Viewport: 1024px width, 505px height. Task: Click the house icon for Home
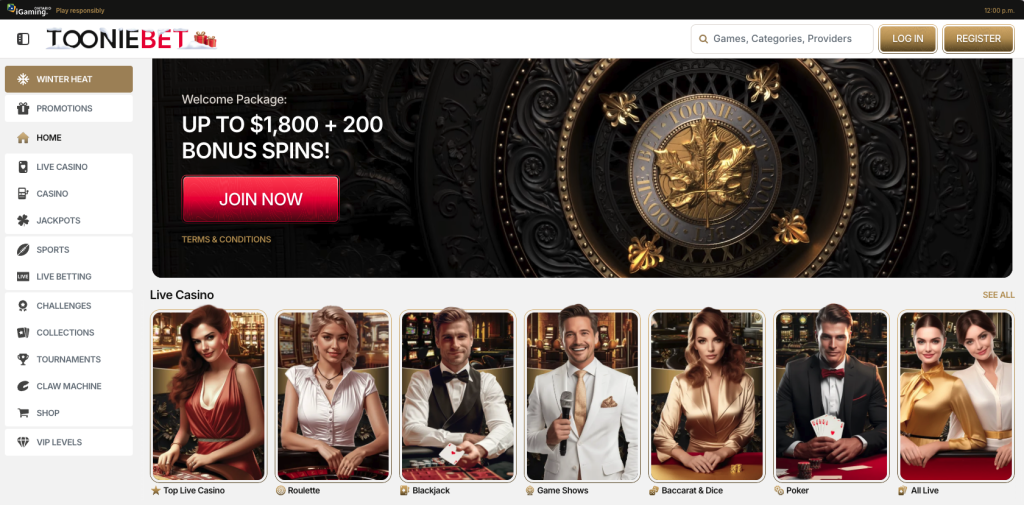[23, 138]
